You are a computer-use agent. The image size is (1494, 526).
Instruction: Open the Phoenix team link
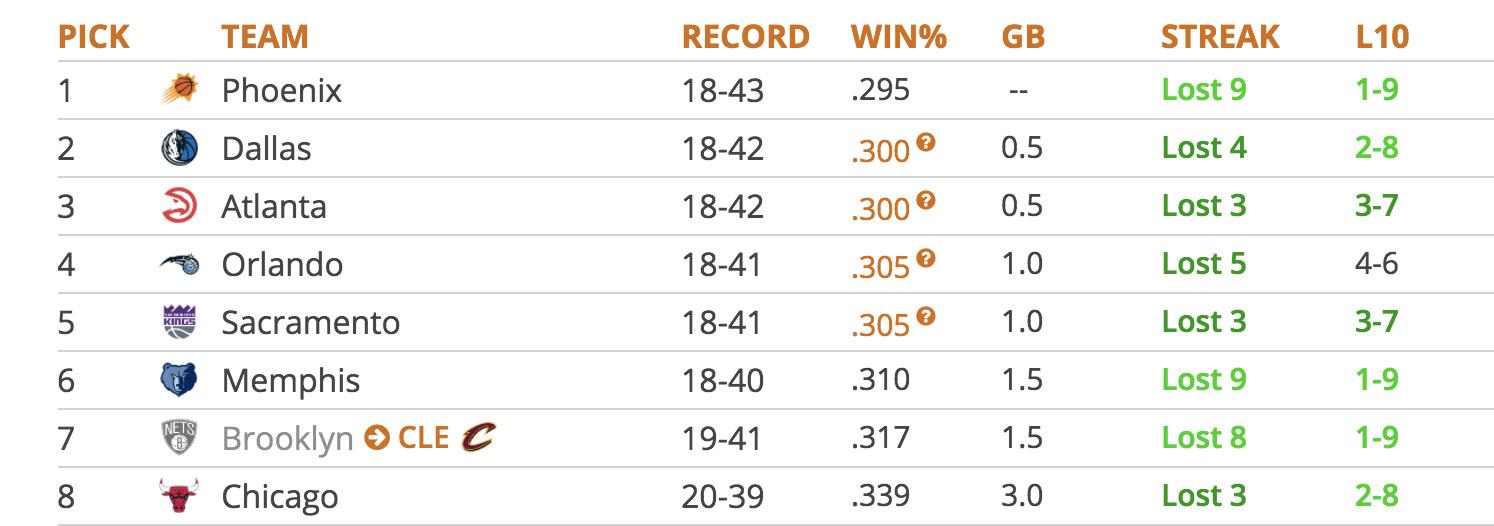(x=281, y=91)
